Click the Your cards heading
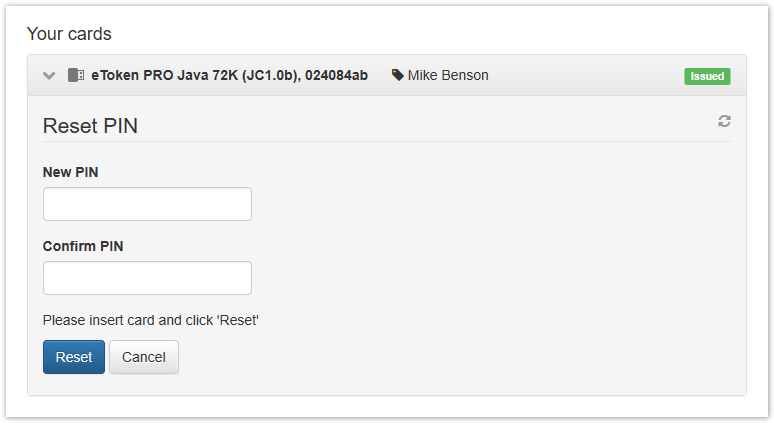Viewport: 774px width, 423px height. pyautogui.click(x=69, y=34)
